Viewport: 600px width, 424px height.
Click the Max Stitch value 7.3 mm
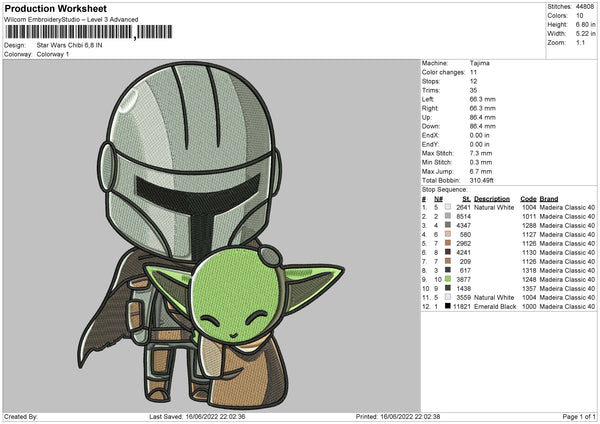pyautogui.click(x=481, y=153)
